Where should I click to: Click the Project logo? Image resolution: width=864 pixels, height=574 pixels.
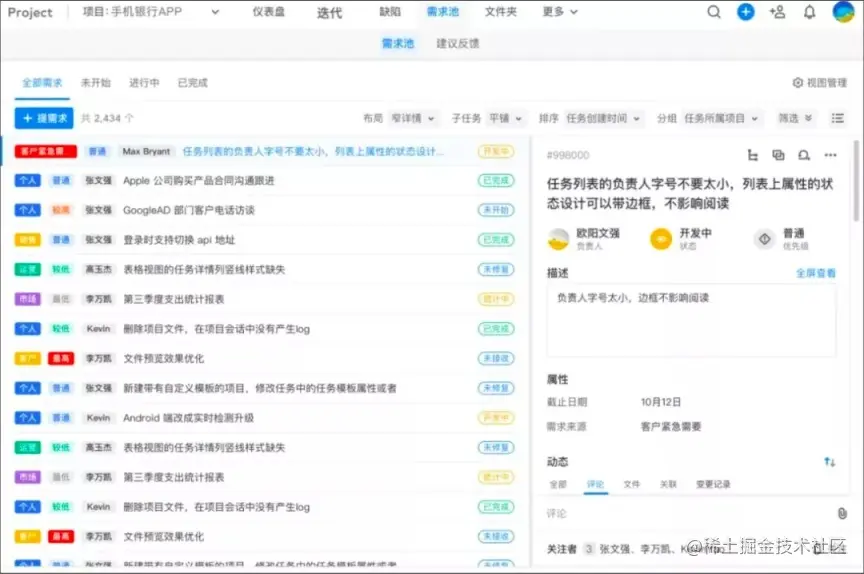pyautogui.click(x=30, y=12)
